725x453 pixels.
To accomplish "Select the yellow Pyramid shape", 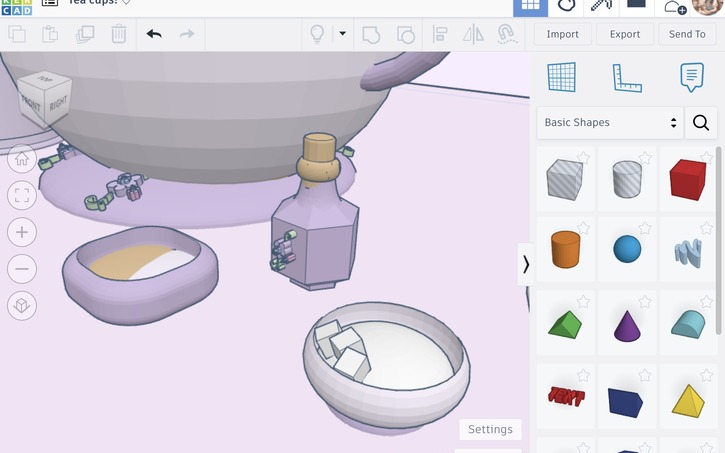I will [688, 400].
